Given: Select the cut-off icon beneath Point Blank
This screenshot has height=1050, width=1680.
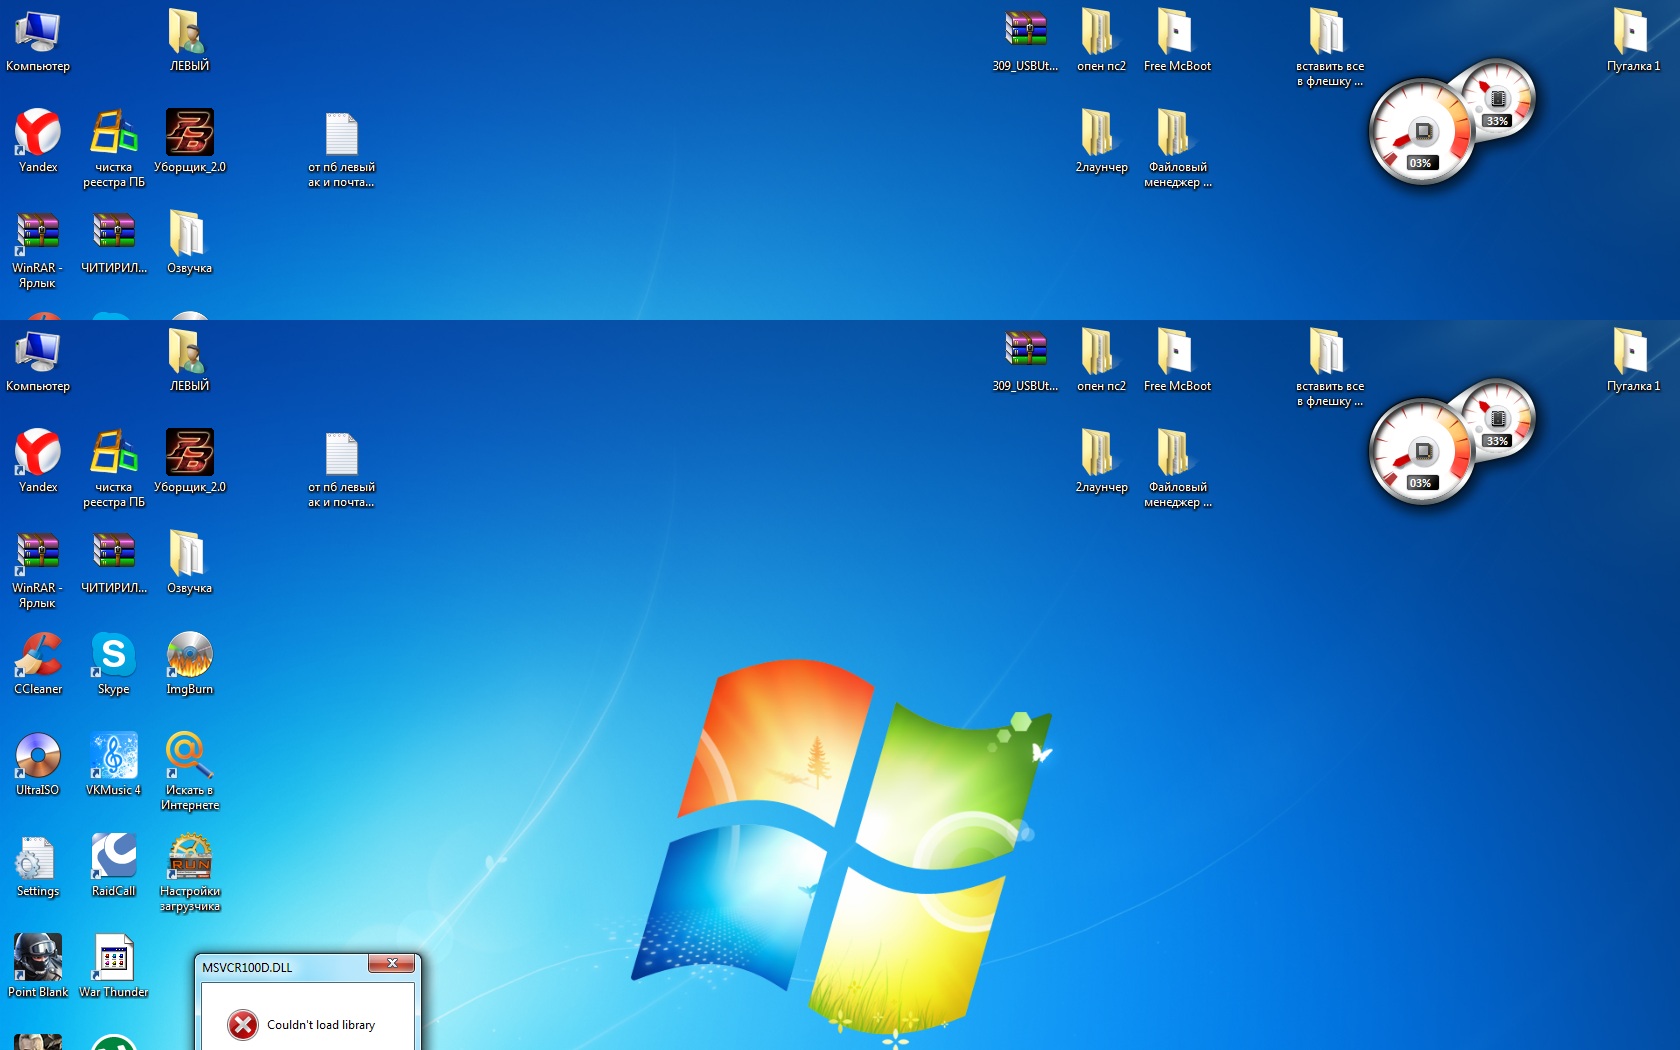Looking at the screenshot, I should [38, 1042].
